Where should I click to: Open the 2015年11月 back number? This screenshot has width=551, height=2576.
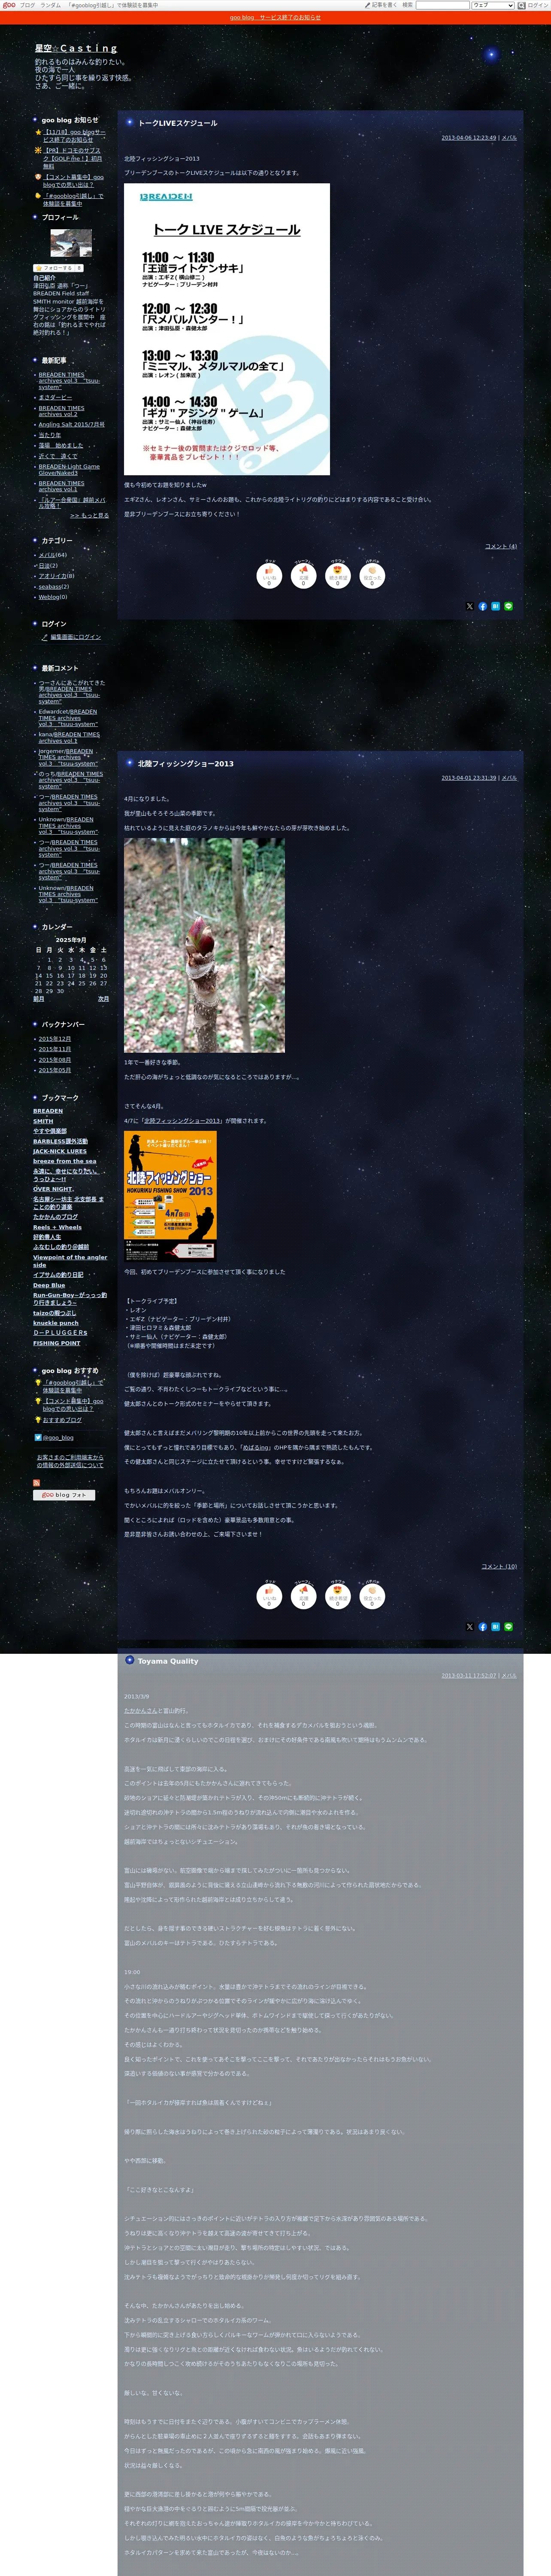tap(55, 1049)
